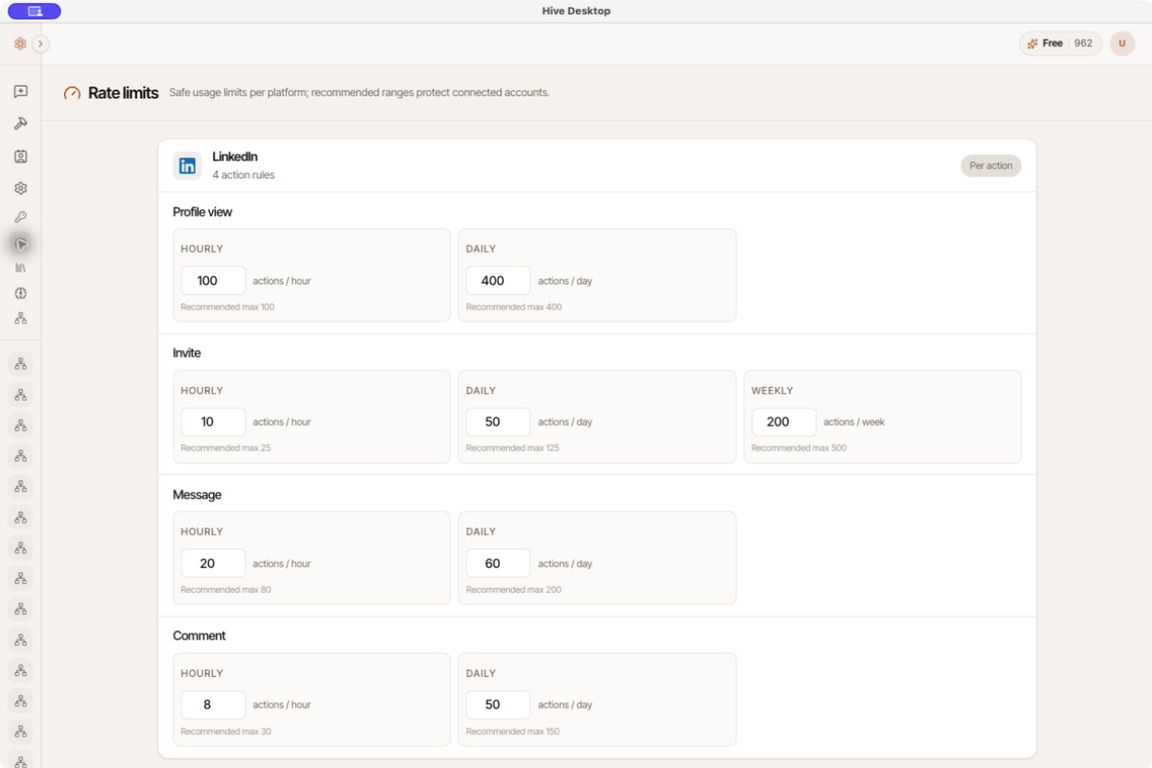Click the Rate limits heading

point(123,93)
